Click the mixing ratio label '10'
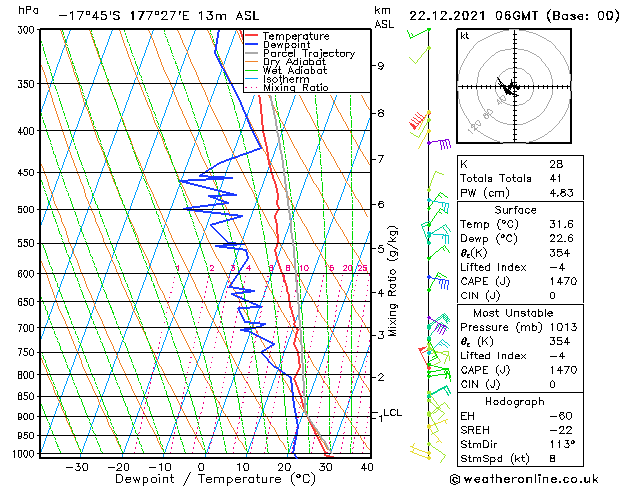This screenshot has height=486, width=629. click(304, 268)
